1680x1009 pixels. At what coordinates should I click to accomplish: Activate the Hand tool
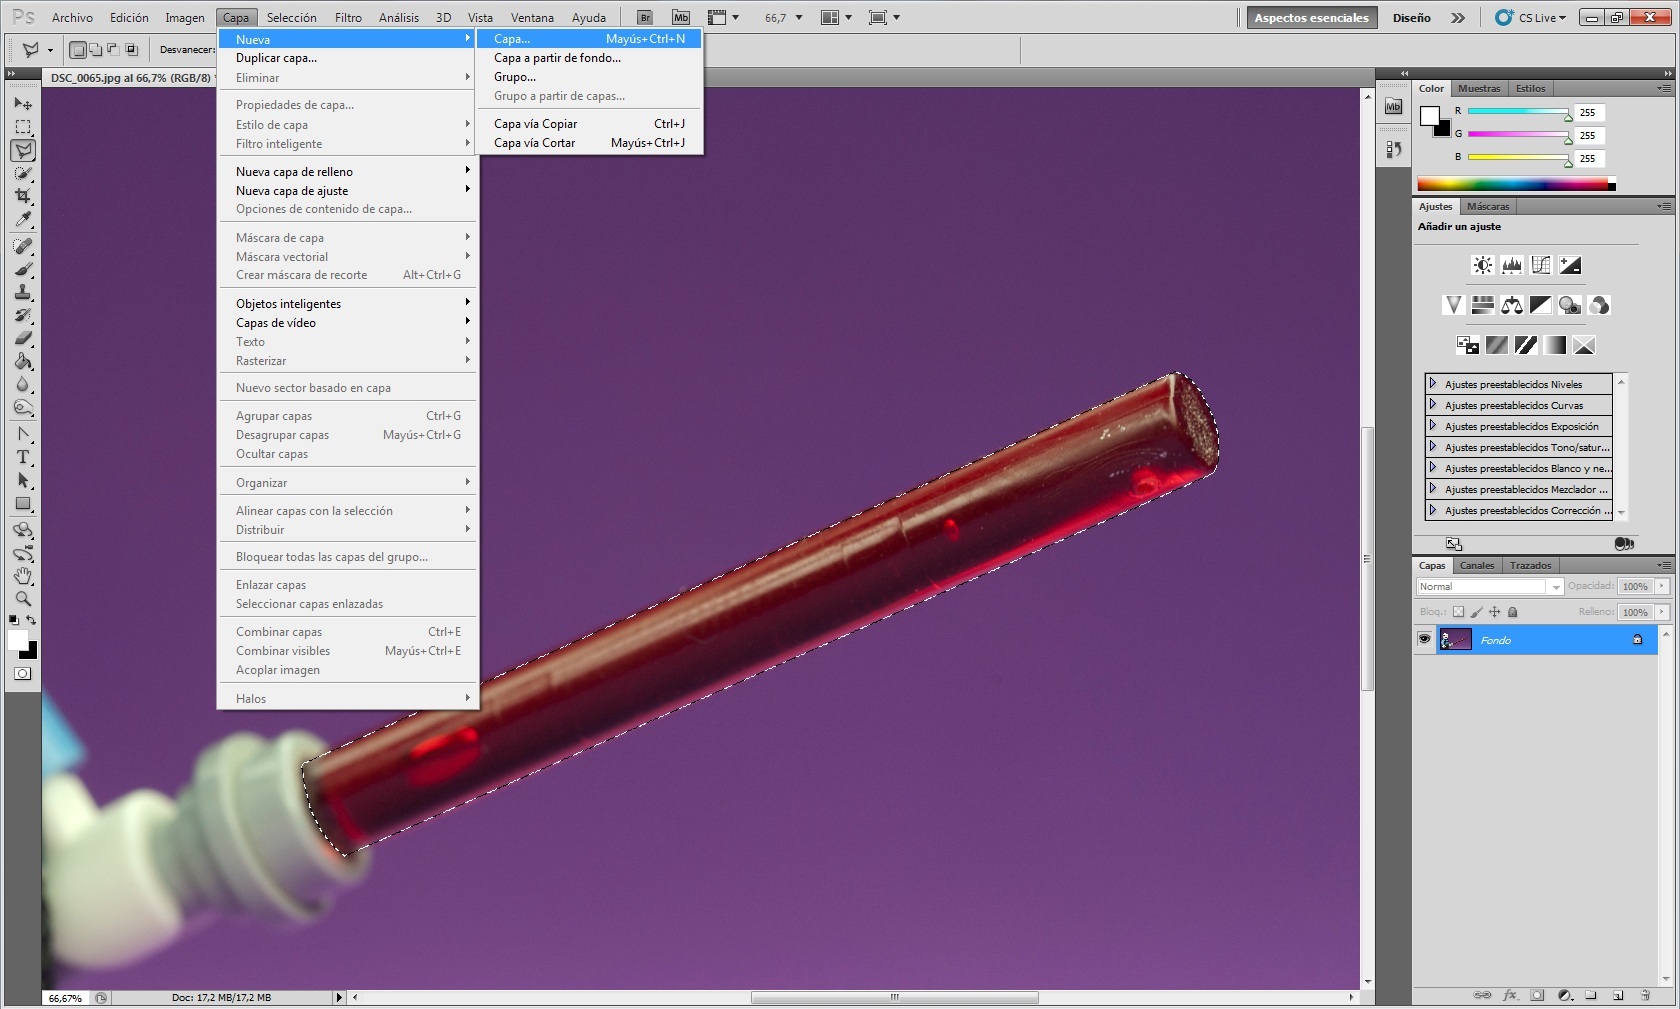click(x=23, y=576)
